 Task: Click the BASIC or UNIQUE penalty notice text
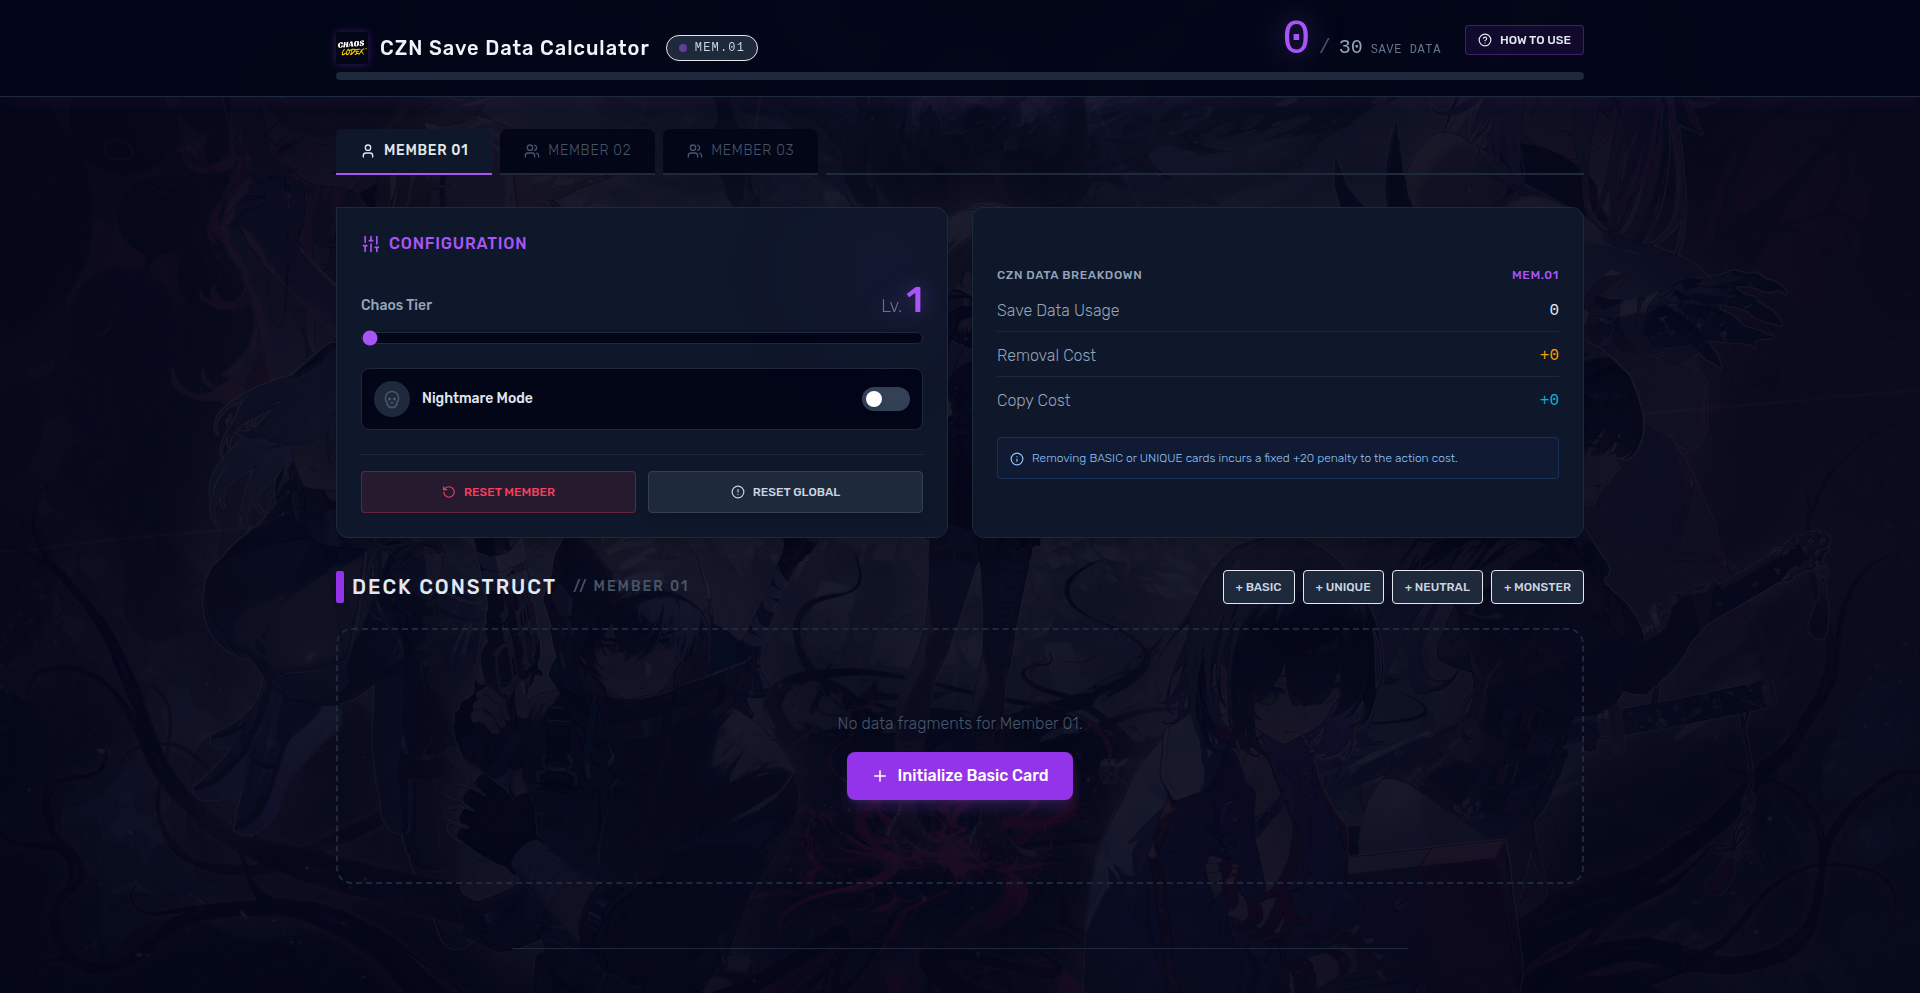(x=1244, y=459)
